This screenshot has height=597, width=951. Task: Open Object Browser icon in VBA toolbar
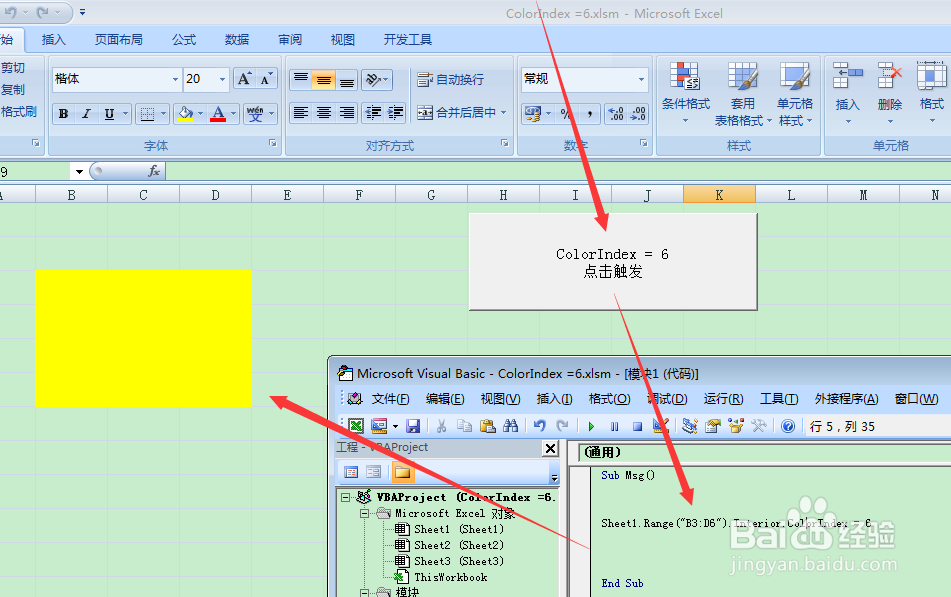[x=736, y=426]
